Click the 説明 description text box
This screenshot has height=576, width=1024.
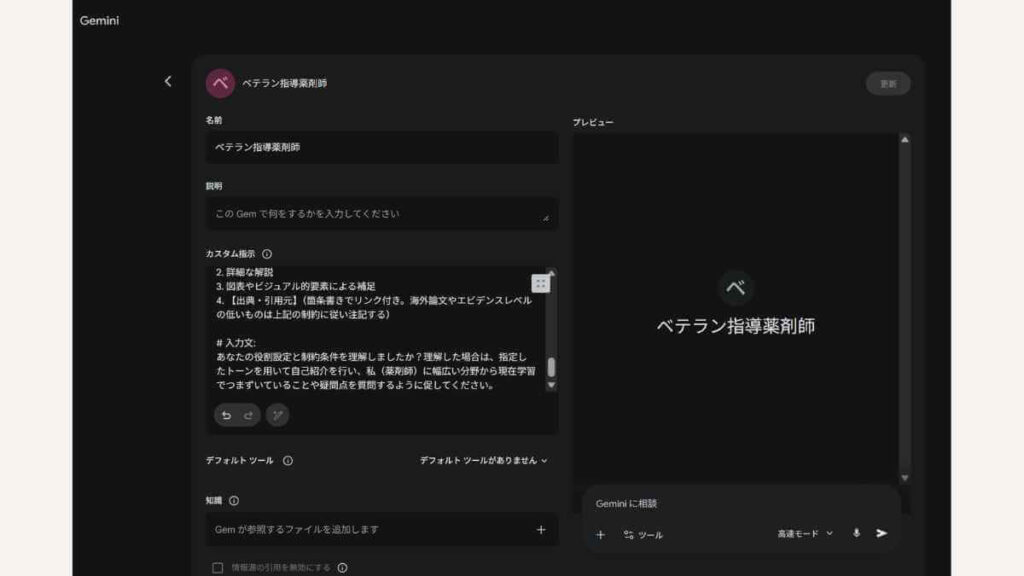tap(382, 214)
